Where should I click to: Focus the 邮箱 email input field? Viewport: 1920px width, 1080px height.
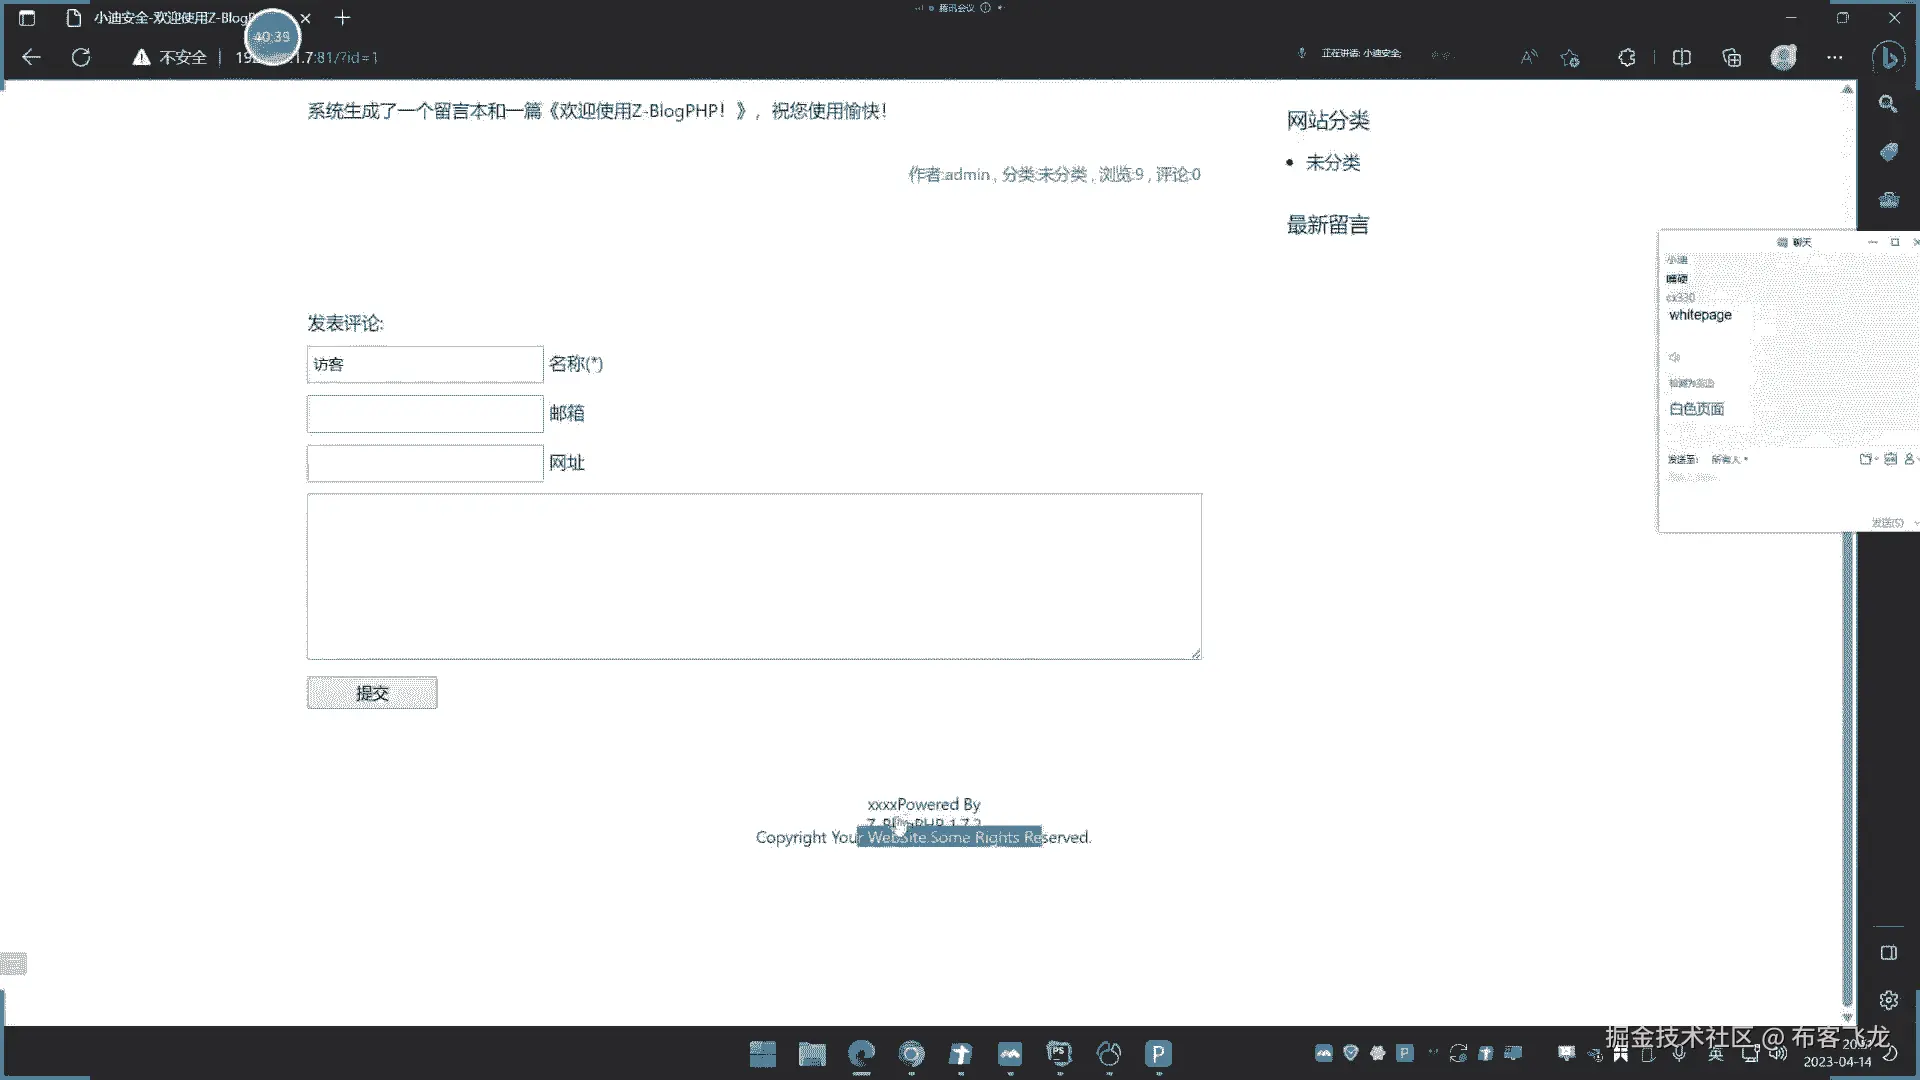425,414
